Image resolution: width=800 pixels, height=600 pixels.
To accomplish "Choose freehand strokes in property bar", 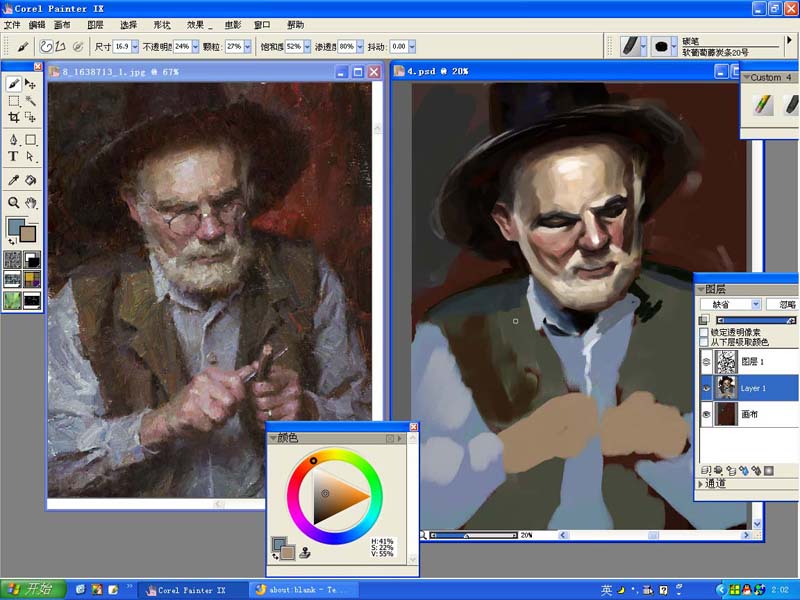I will (x=46, y=46).
